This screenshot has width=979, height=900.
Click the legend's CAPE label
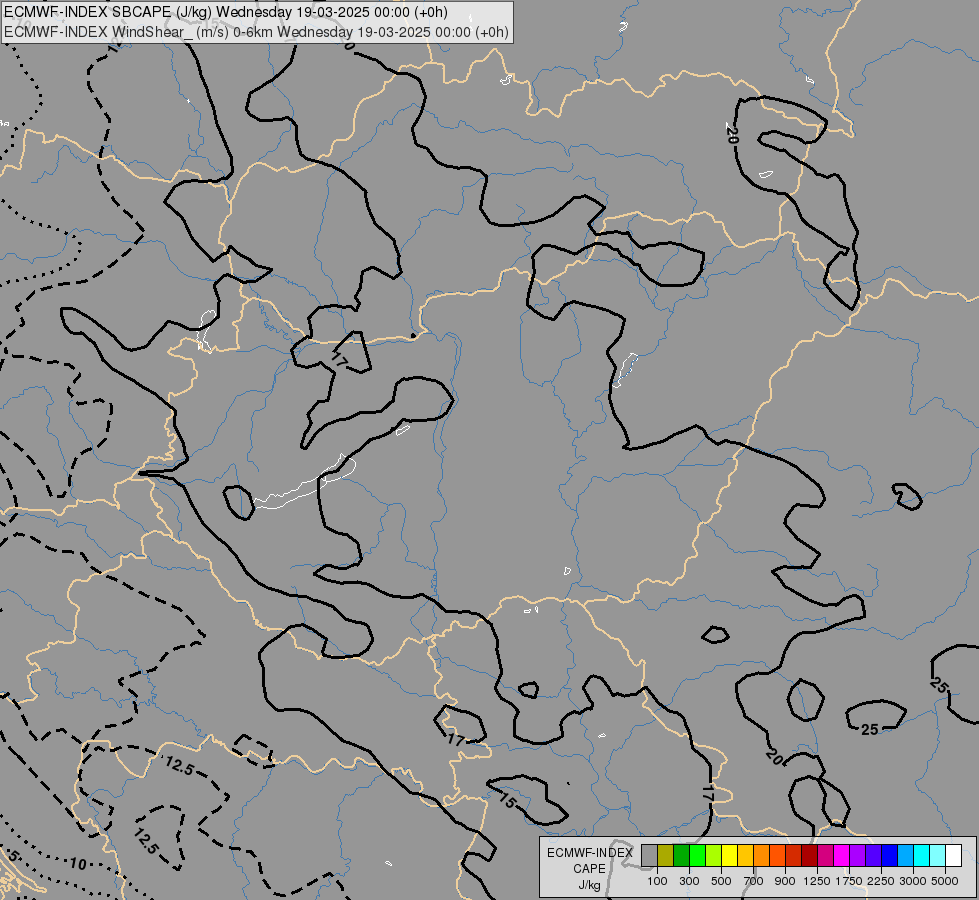[x=589, y=869]
